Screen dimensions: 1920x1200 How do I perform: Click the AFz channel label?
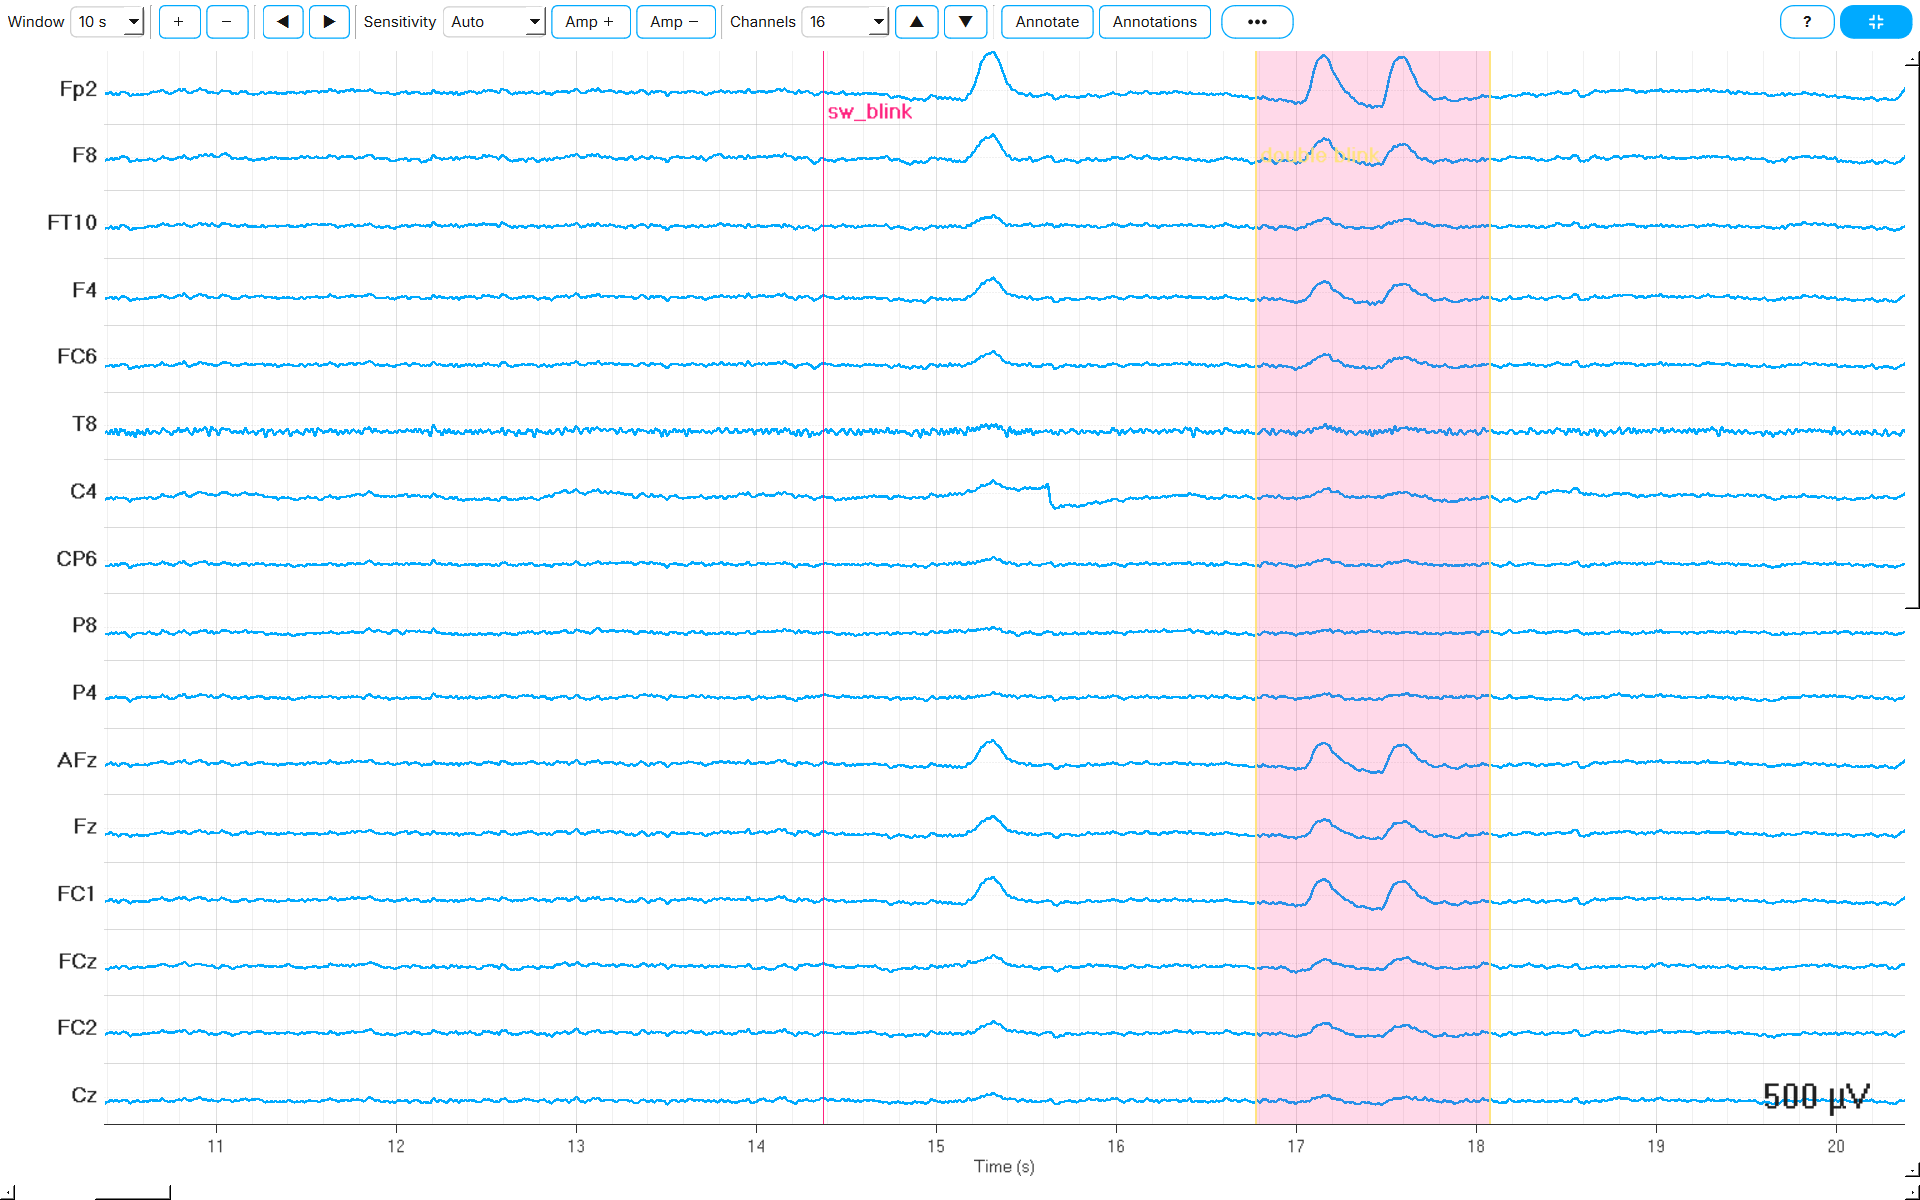pyautogui.click(x=77, y=760)
